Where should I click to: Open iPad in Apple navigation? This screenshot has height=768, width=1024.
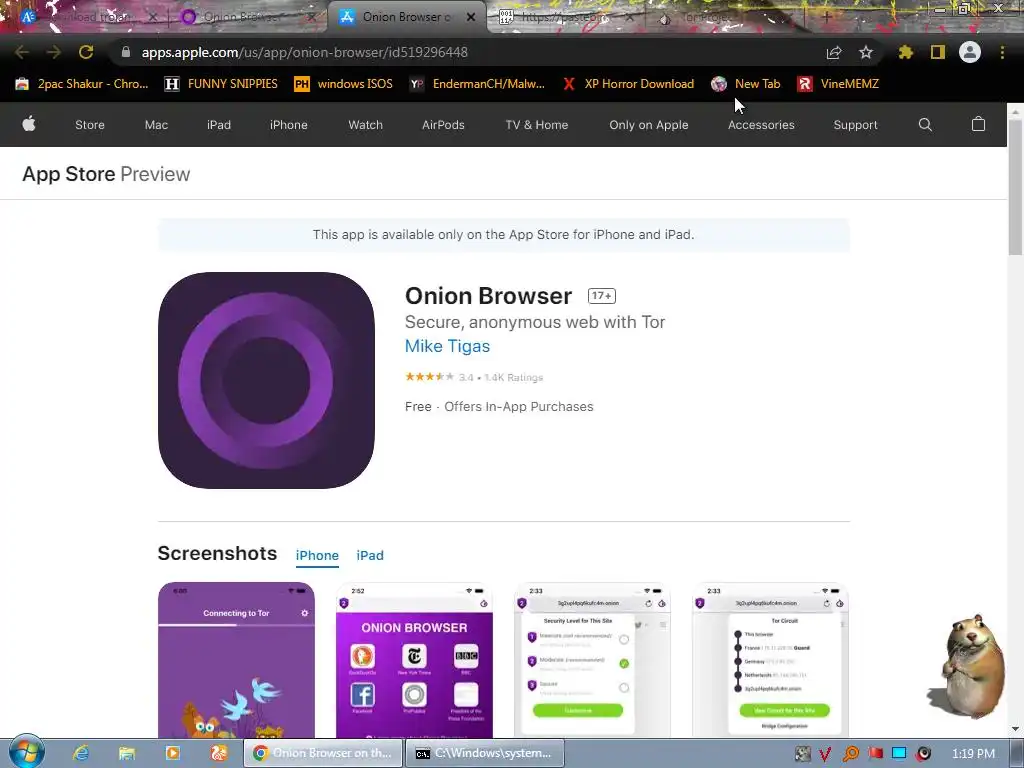pyautogui.click(x=219, y=125)
